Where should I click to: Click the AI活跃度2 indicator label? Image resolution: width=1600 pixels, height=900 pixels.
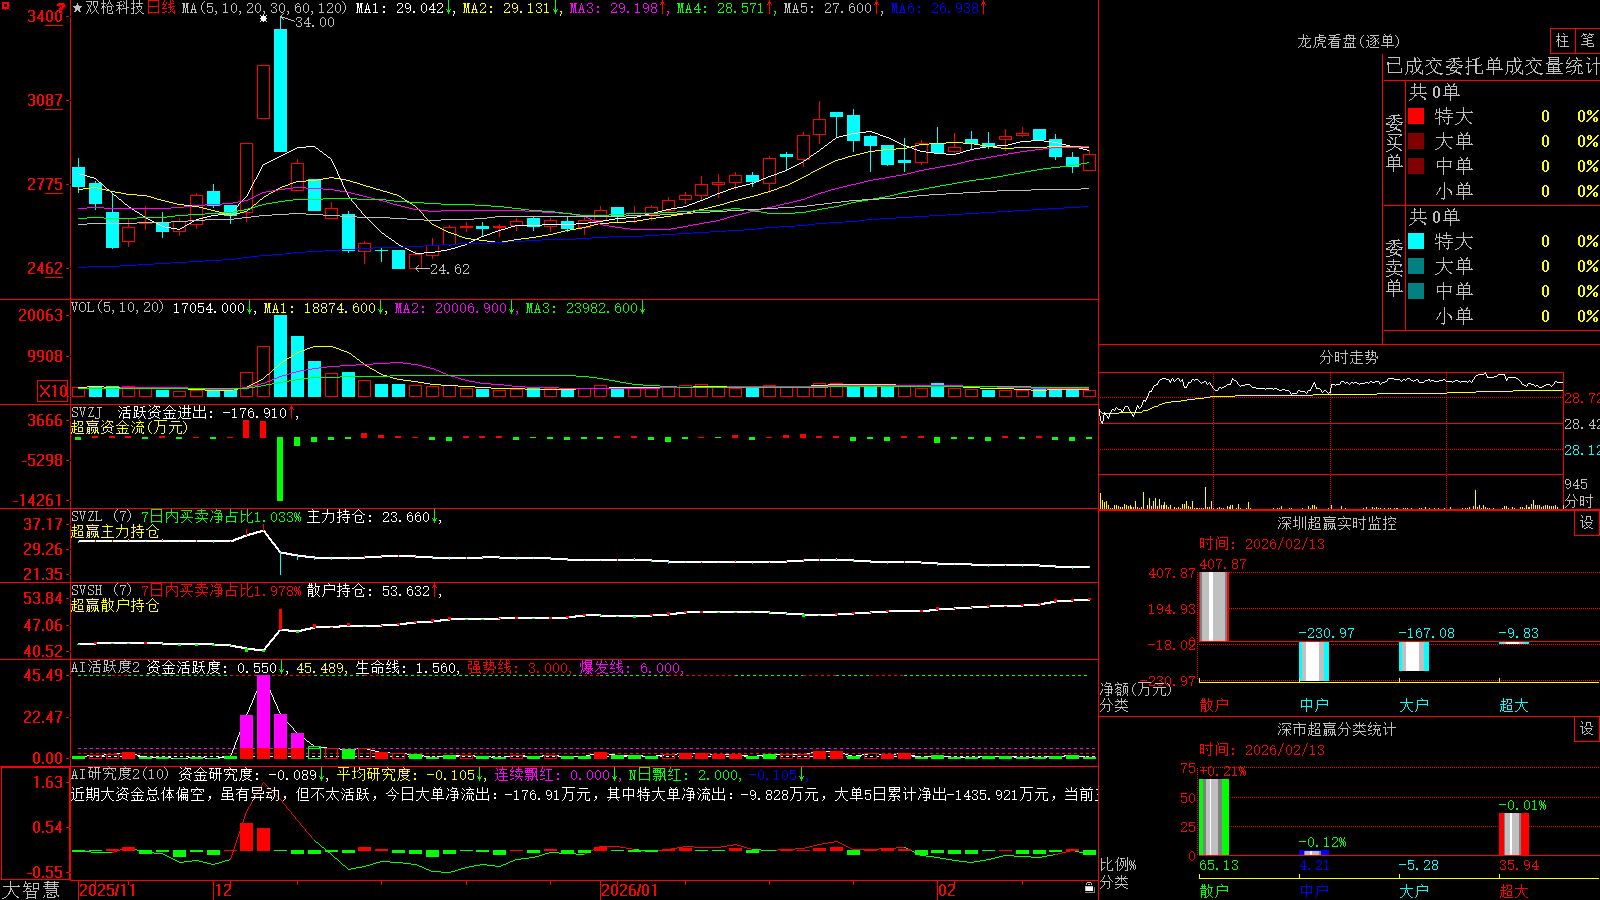click(x=106, y=668)
